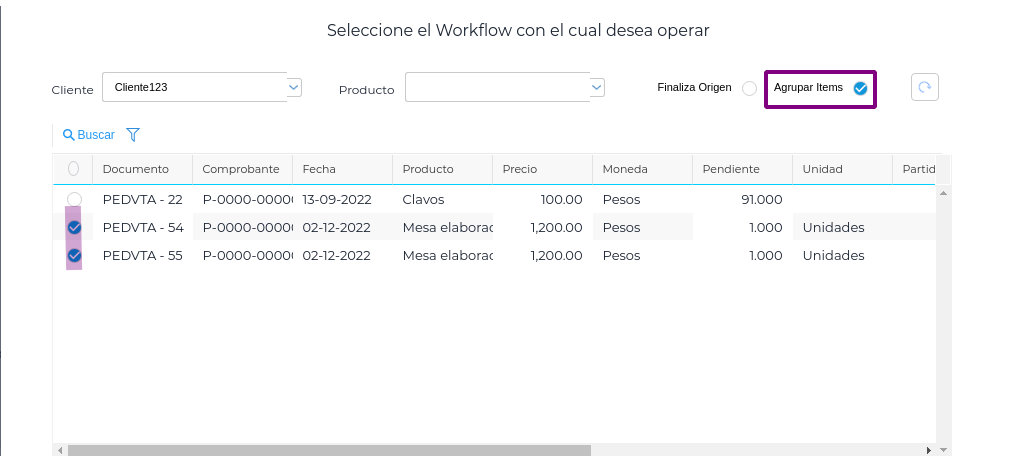This screenshot has width=1024, height=456.
Task: Open the filter funnel icon
Action: [x=133, y=135]
